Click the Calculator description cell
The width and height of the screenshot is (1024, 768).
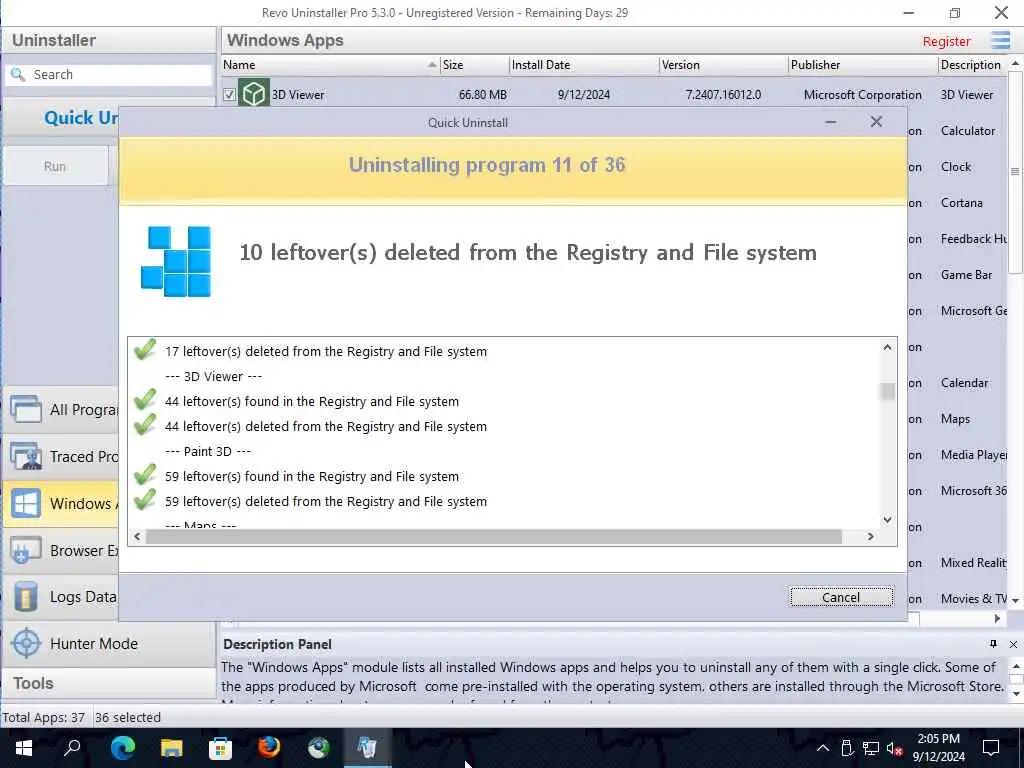968,131
